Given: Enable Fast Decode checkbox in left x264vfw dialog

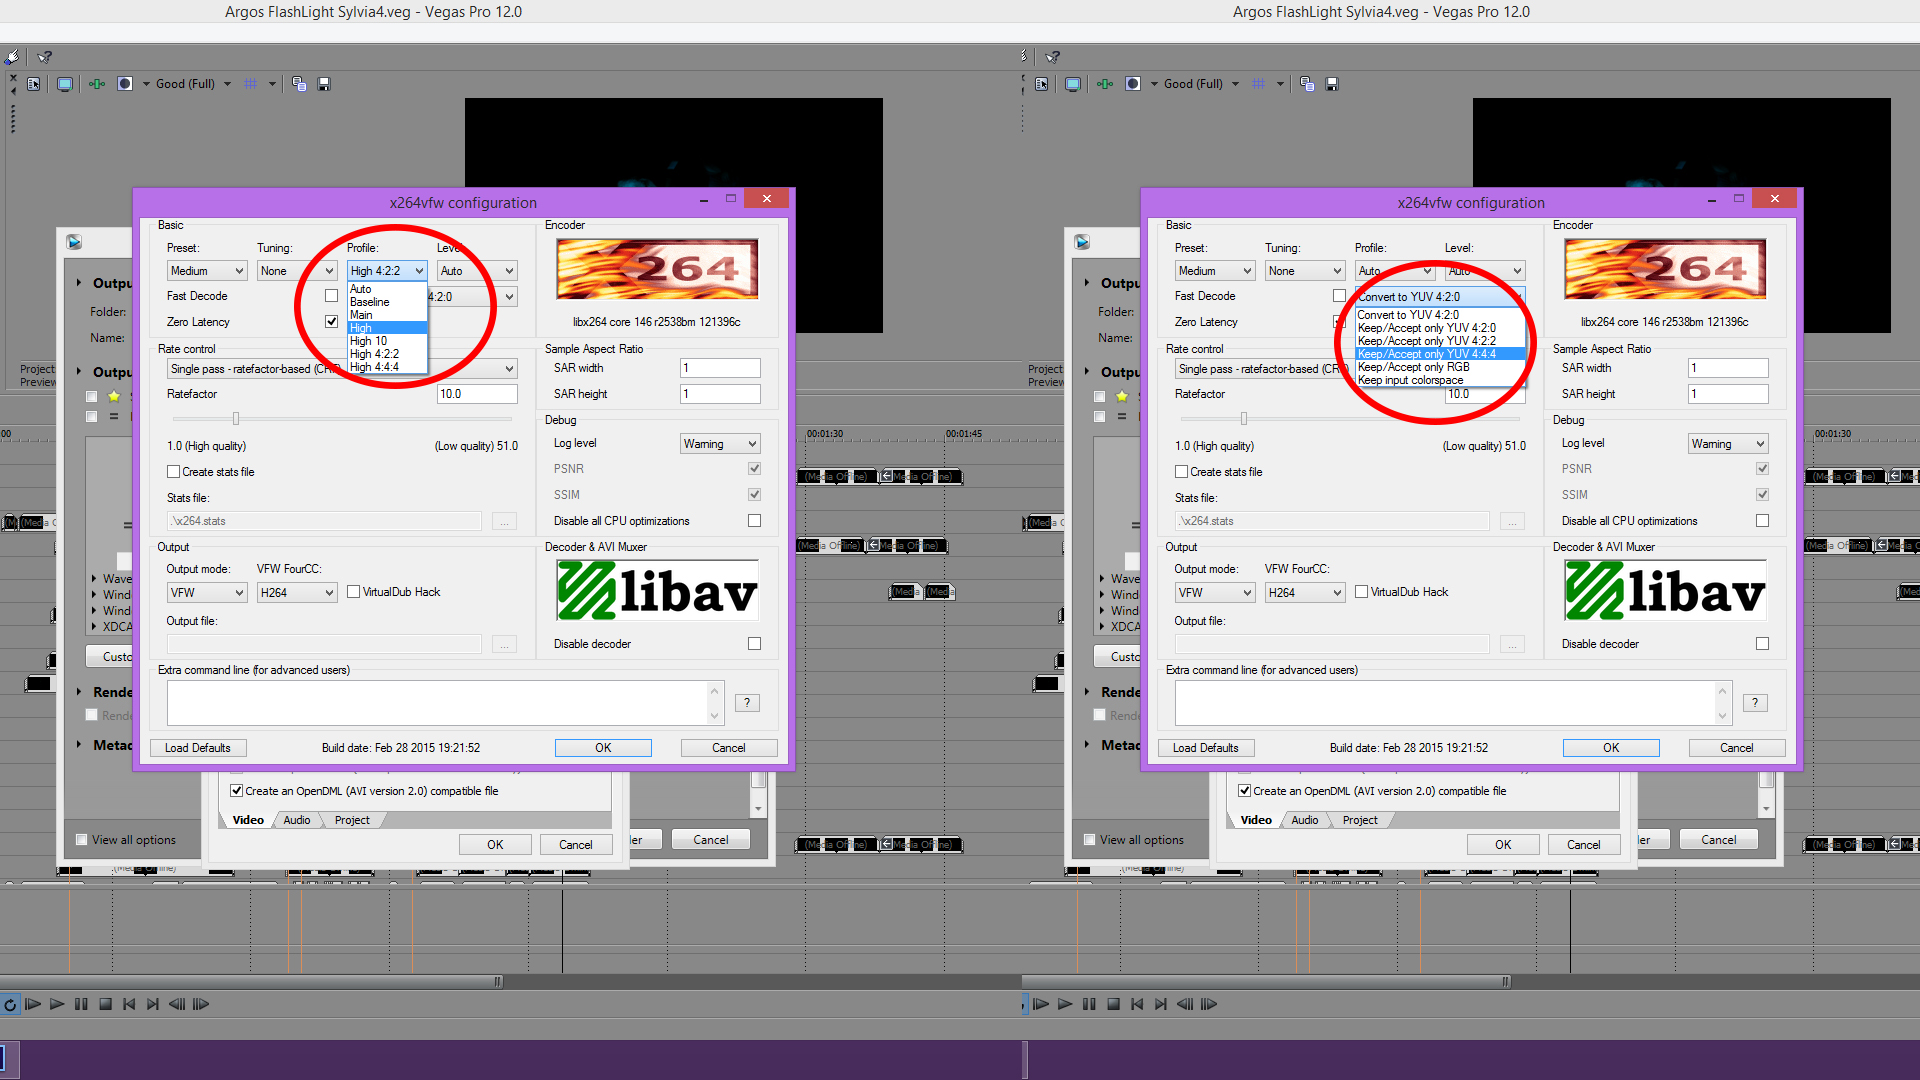Looking at the screenshot, I should tap(331, 296).
